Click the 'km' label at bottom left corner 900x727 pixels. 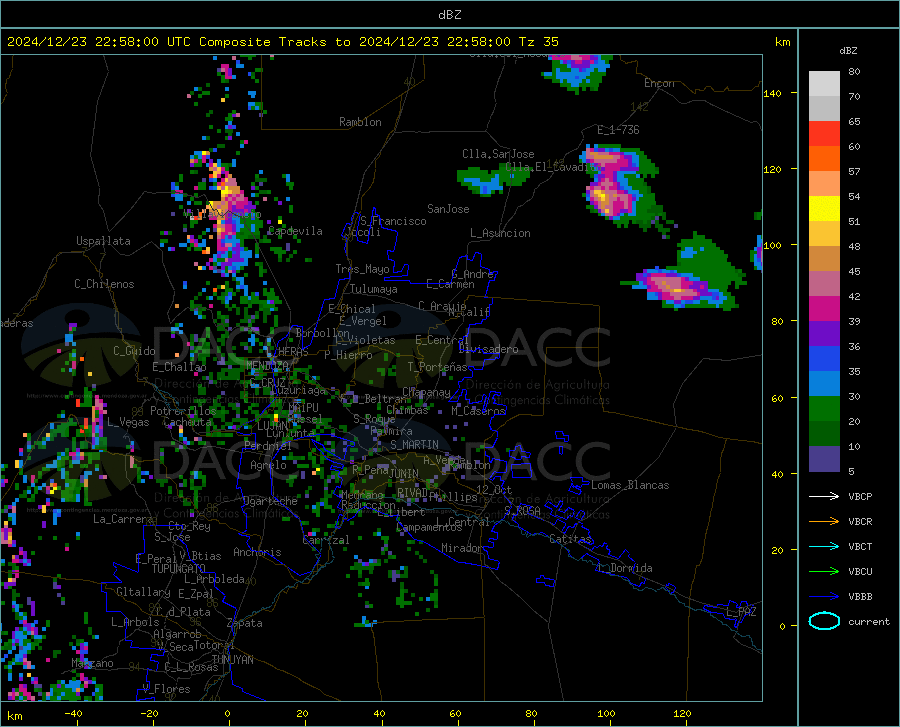(x=14, y=716)
